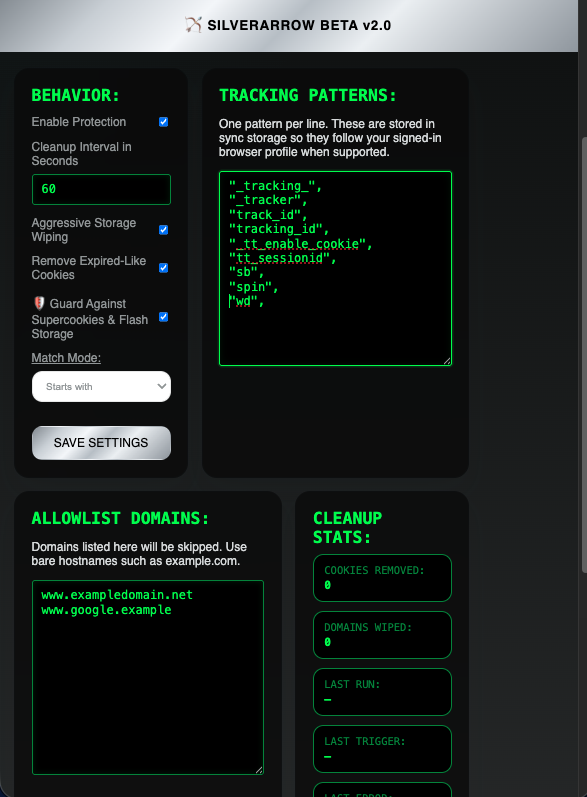Screen dimensions: 587x797
Task: Click the www.exampledomain.net allowlist entry
Action: 117,595
